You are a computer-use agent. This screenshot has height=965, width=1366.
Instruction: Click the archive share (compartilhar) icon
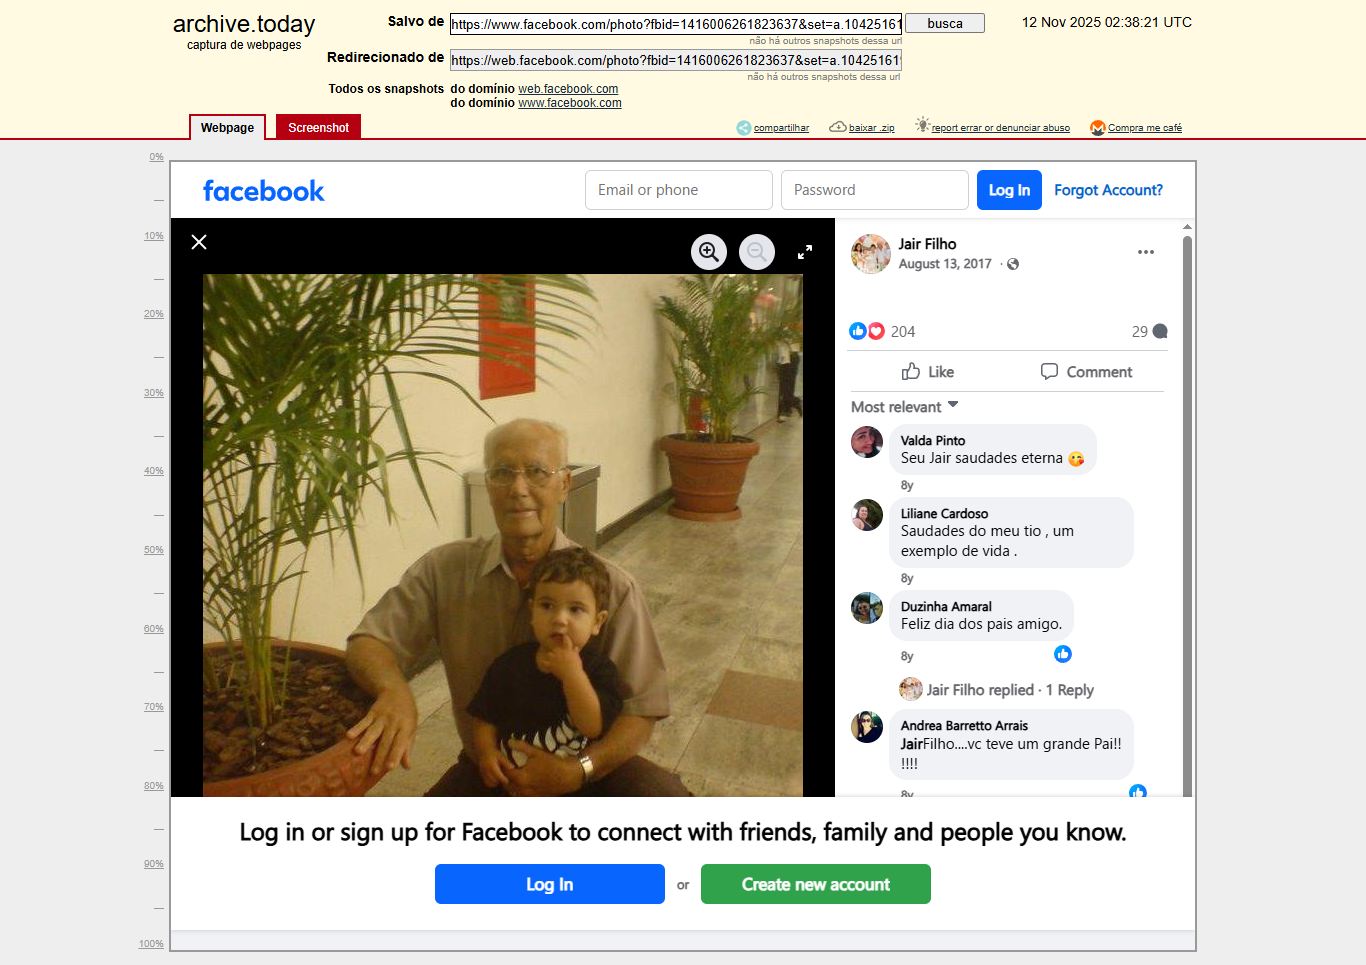tap(744, 128)
